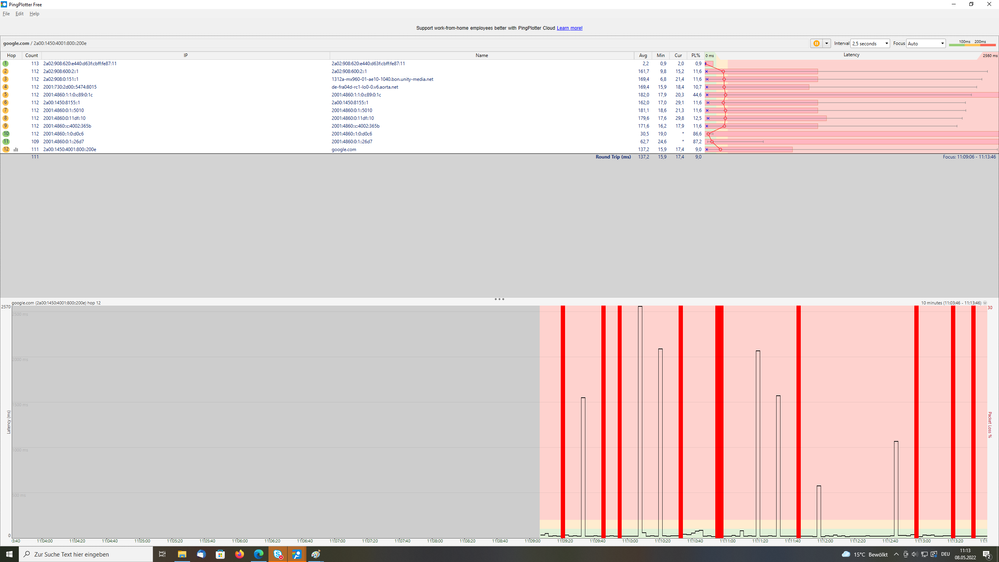
Task: Pause the trace with the orange pause button
Action: (x=816, y=43)
